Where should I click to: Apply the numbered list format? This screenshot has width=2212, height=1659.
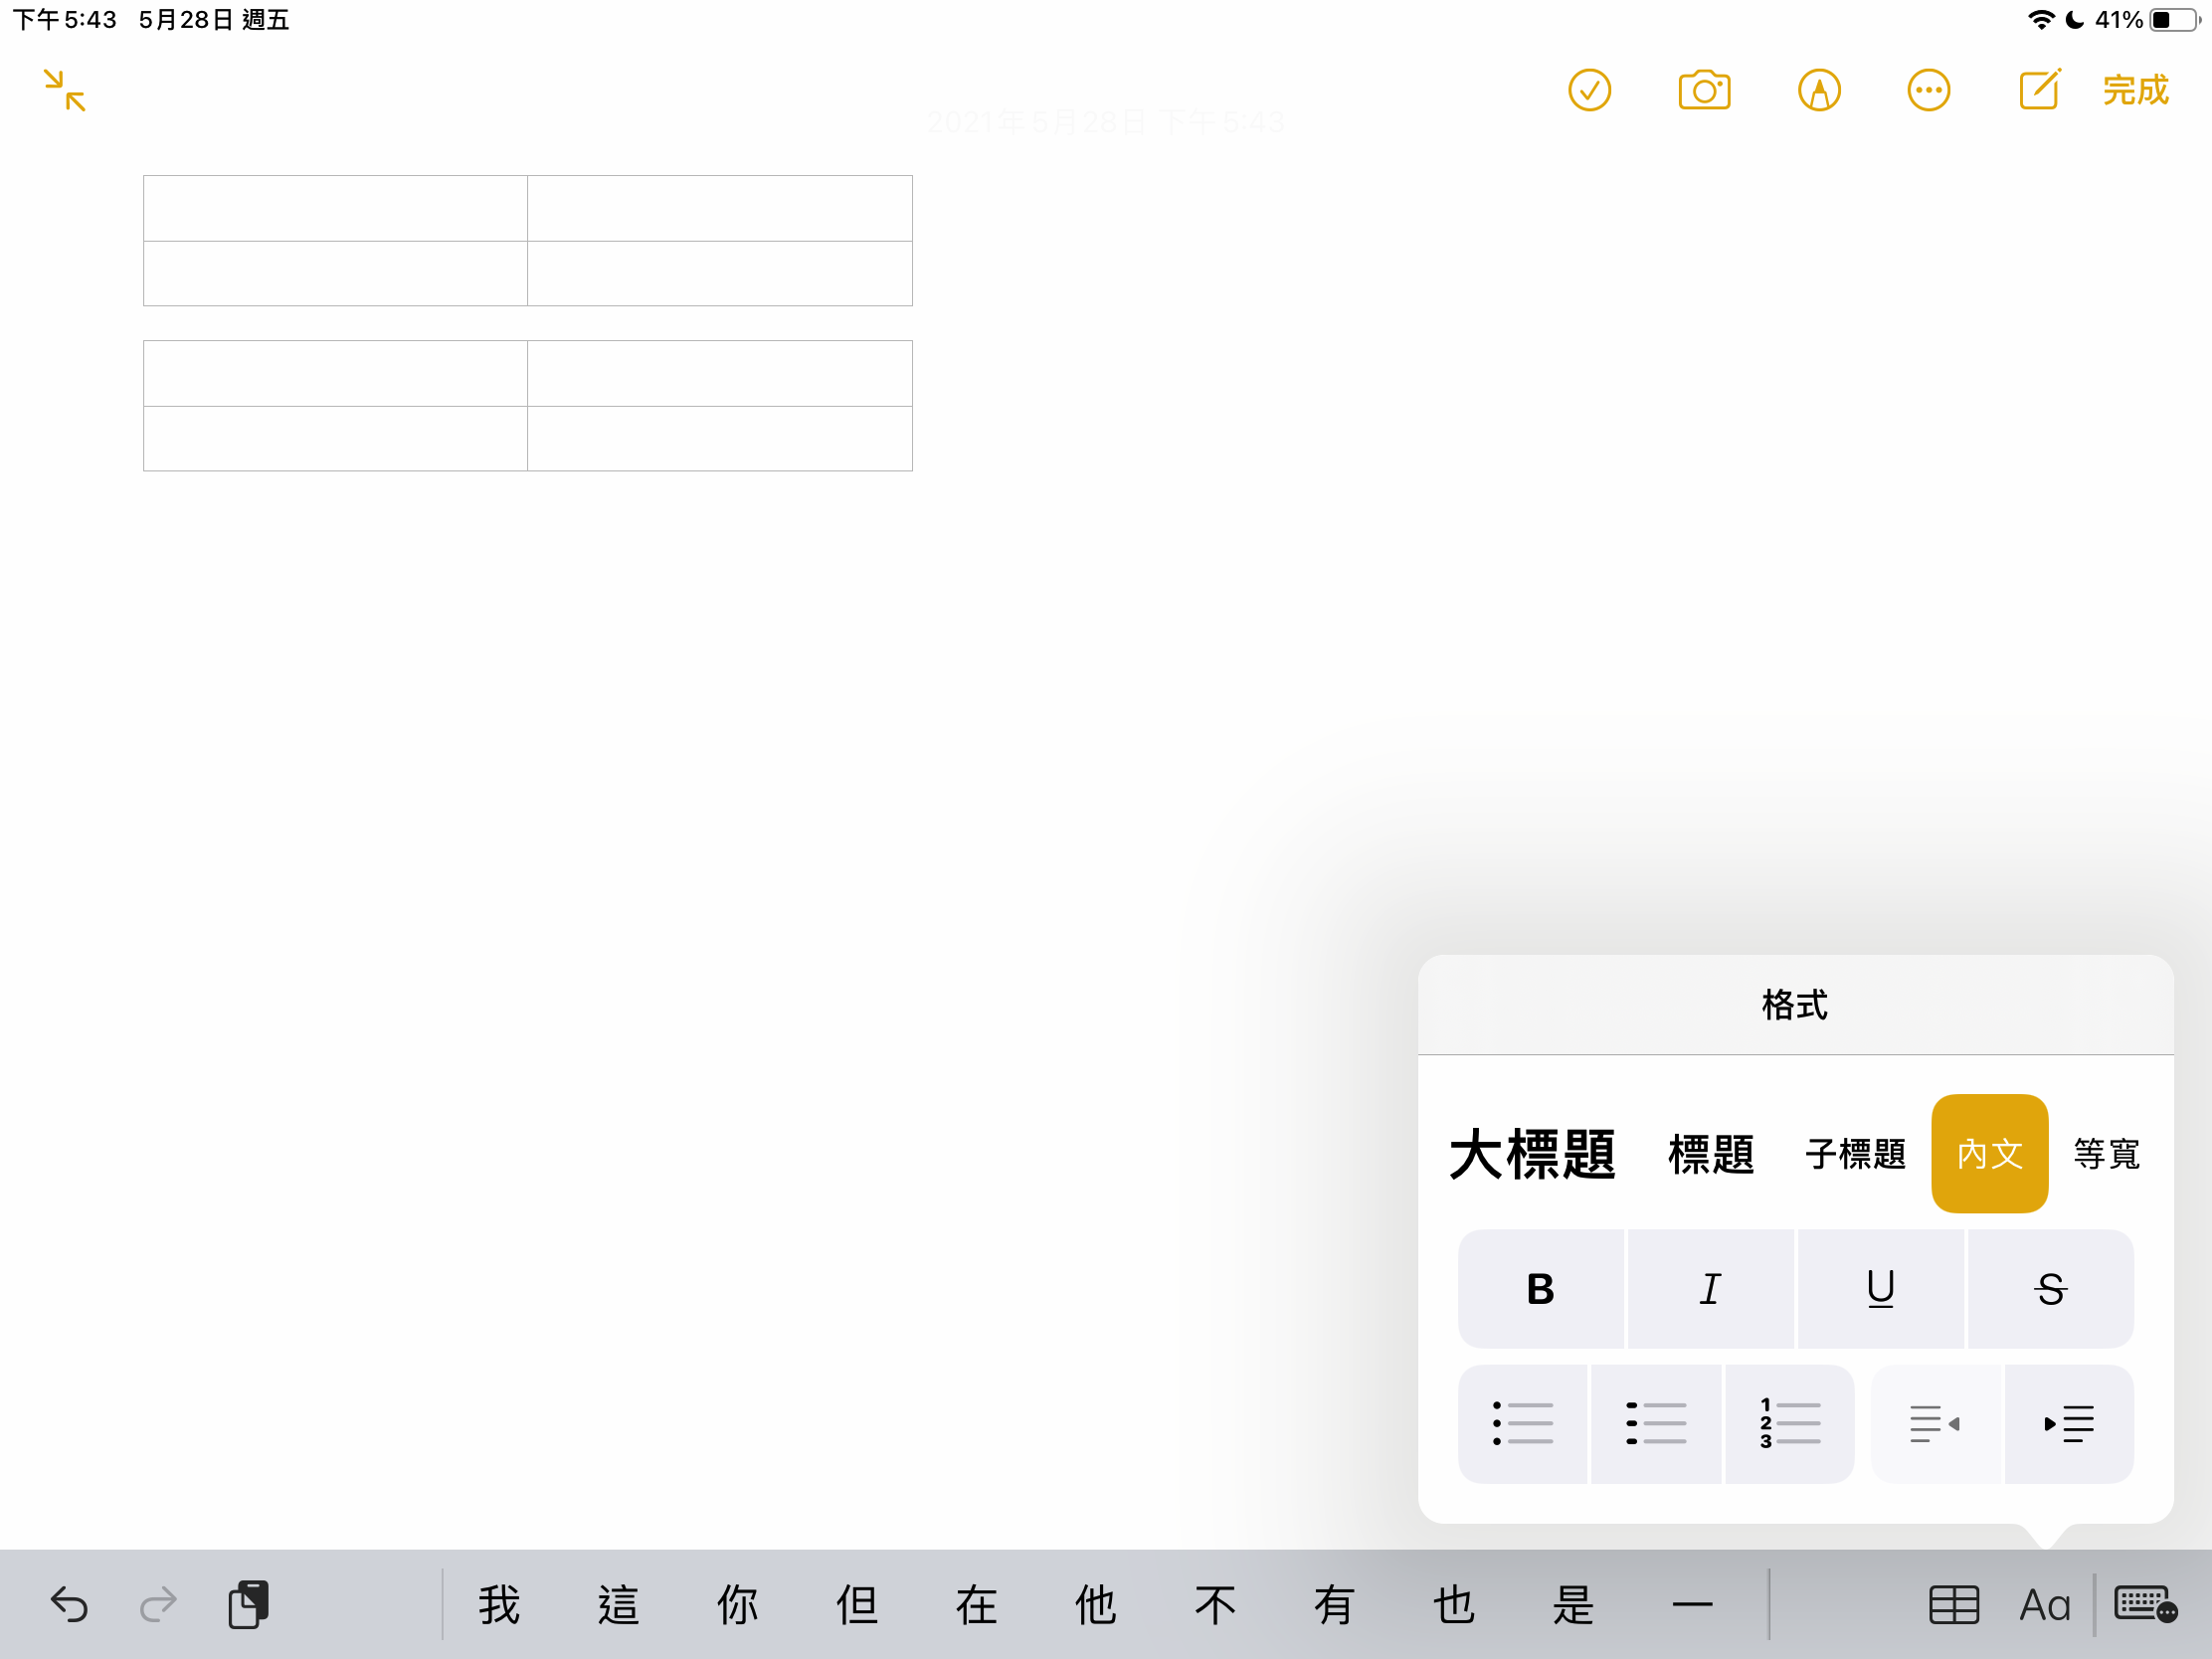coord(1789,1423)
